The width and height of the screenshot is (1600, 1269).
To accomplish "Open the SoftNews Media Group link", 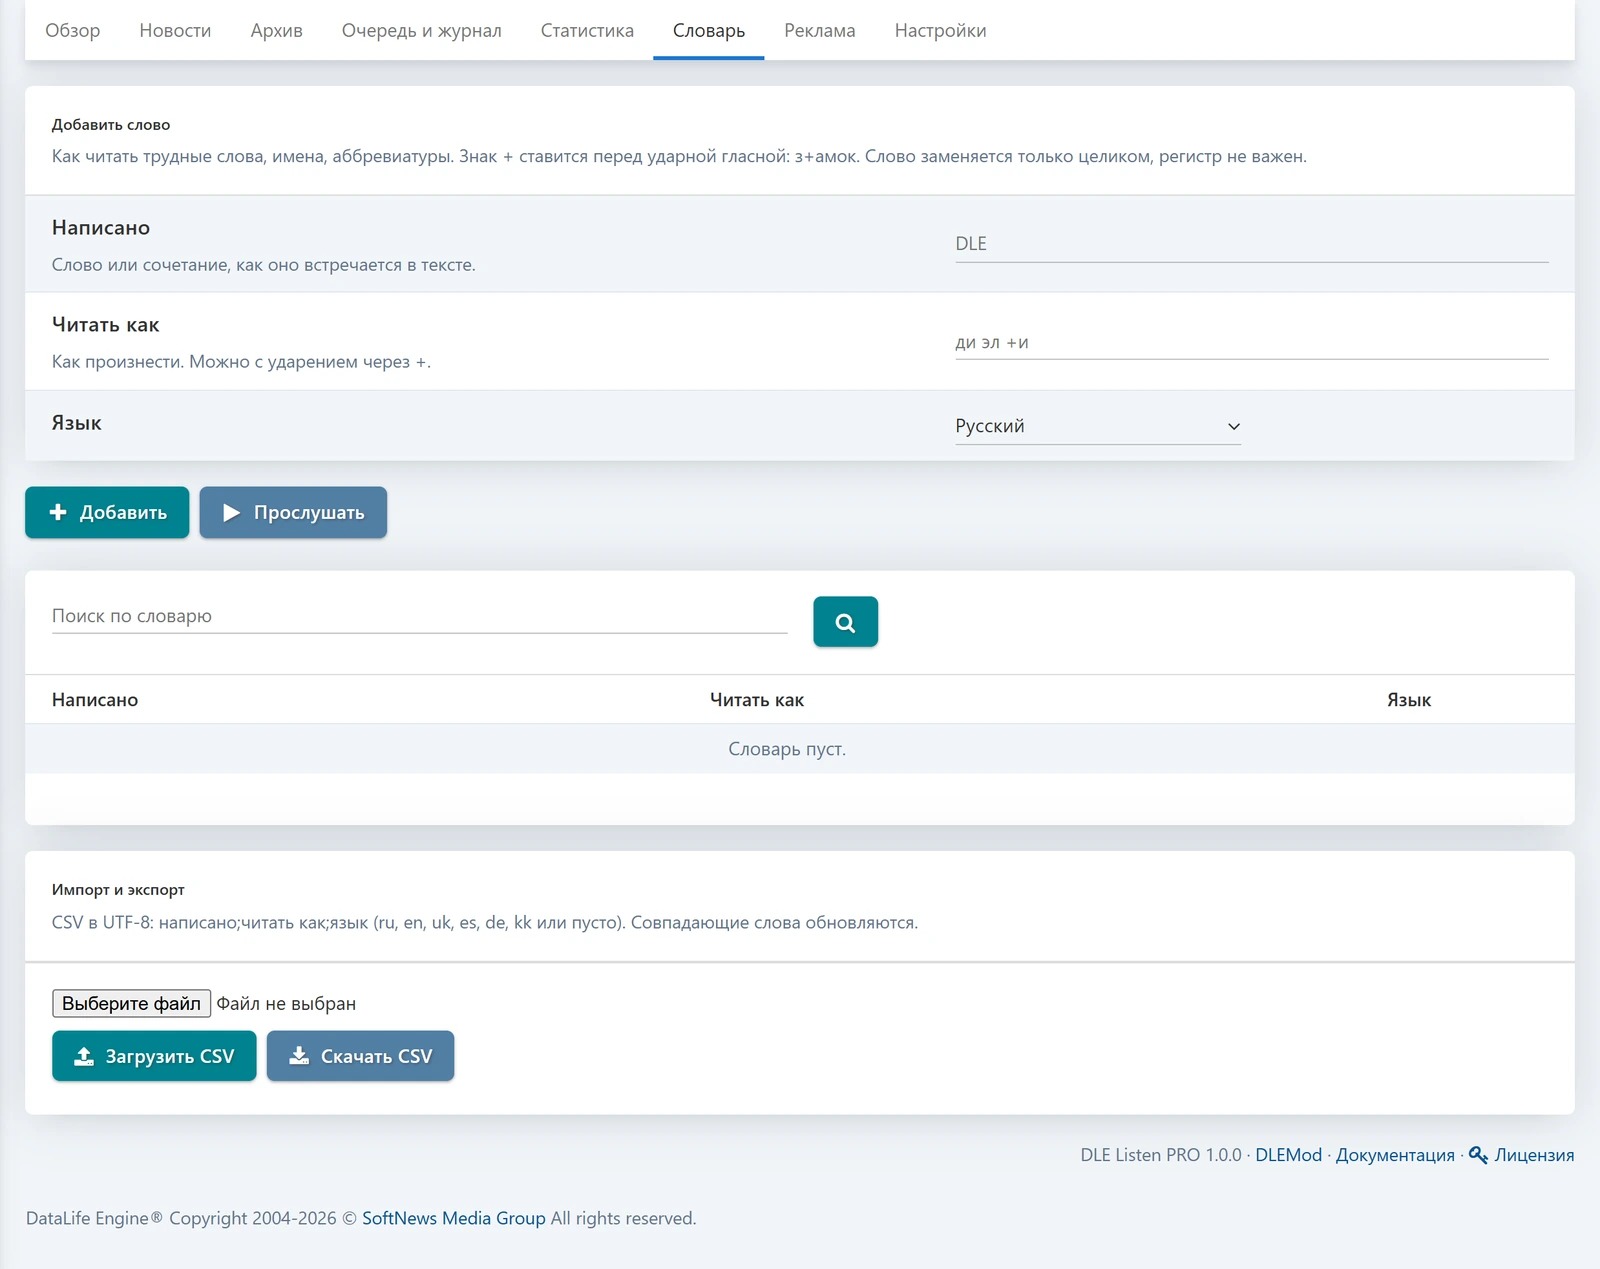I will tap(454, 1218).
